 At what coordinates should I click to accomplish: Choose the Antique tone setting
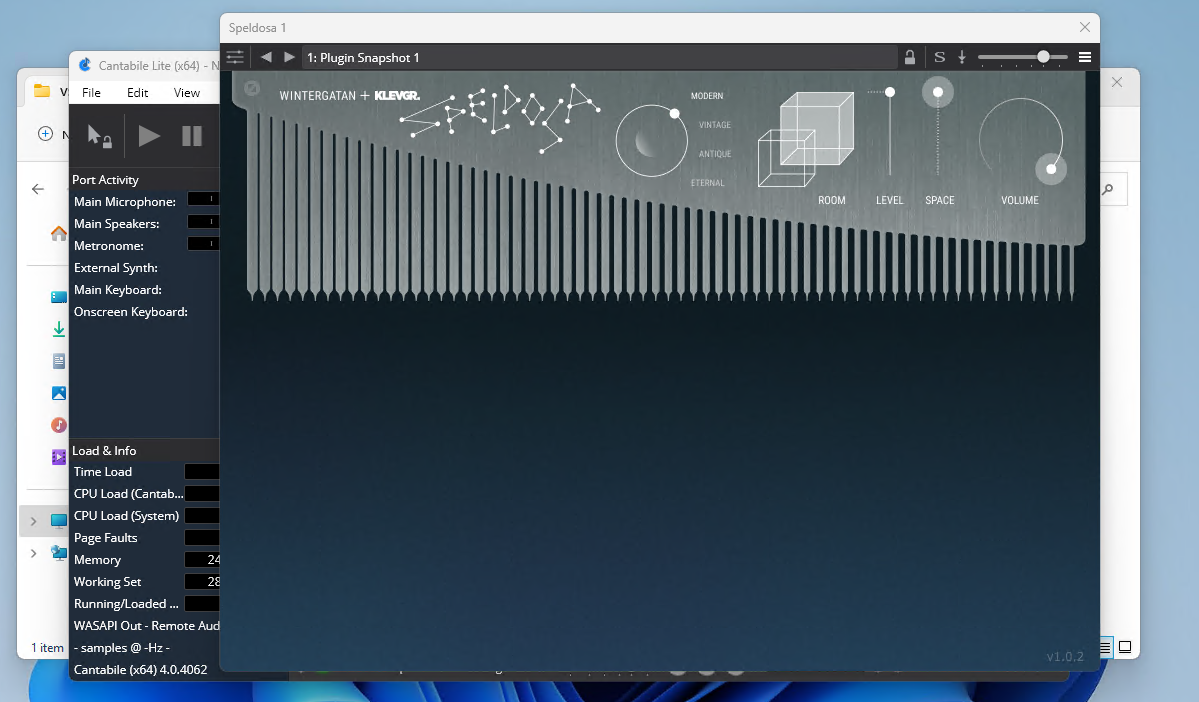coord(714,154)
